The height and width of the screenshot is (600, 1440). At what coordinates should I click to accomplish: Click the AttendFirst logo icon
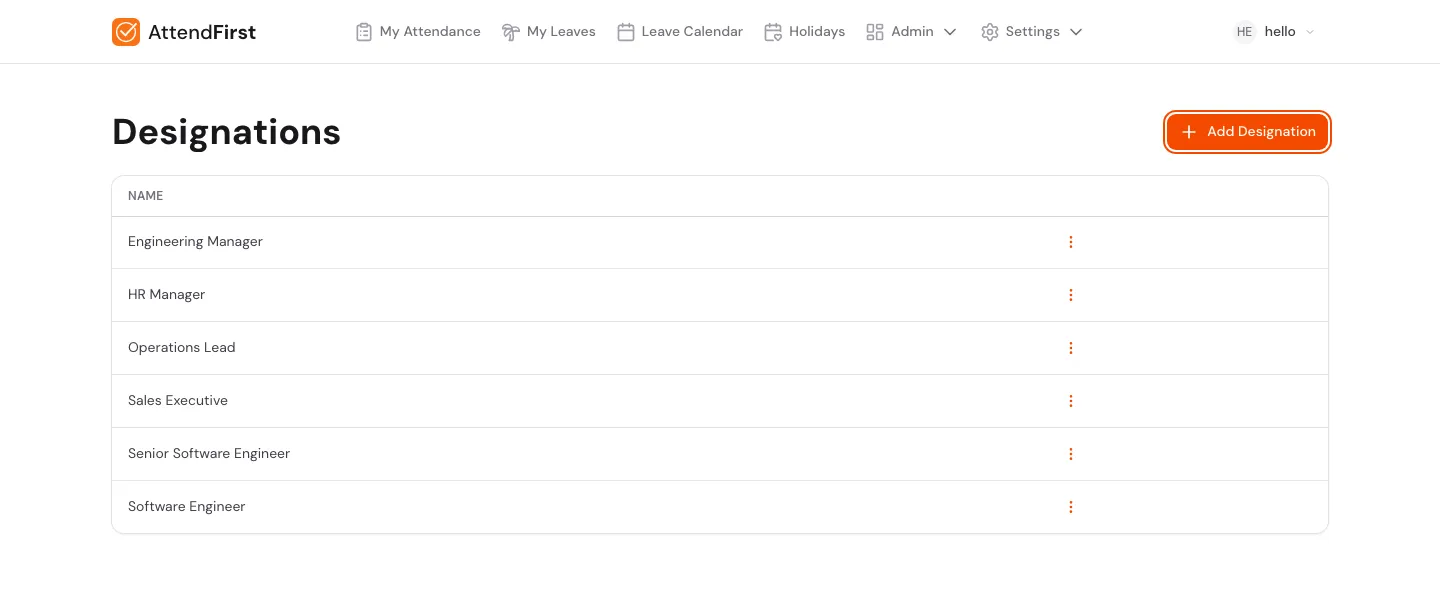126,32
